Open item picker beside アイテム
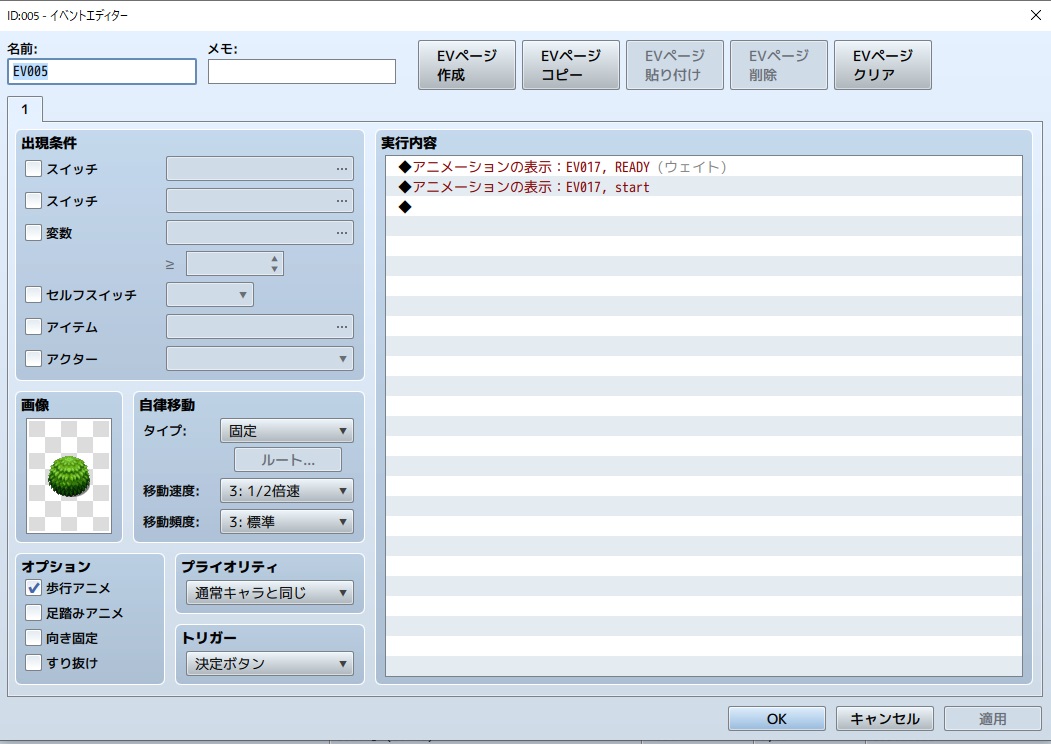The image size is (1051, 744). pyautogui.click(x=342, y=326)
